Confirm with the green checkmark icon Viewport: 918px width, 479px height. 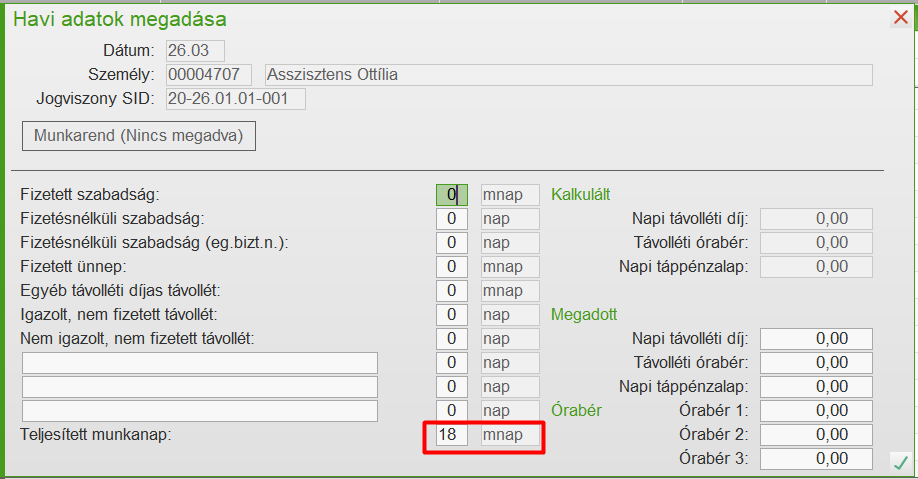point(901,462)
